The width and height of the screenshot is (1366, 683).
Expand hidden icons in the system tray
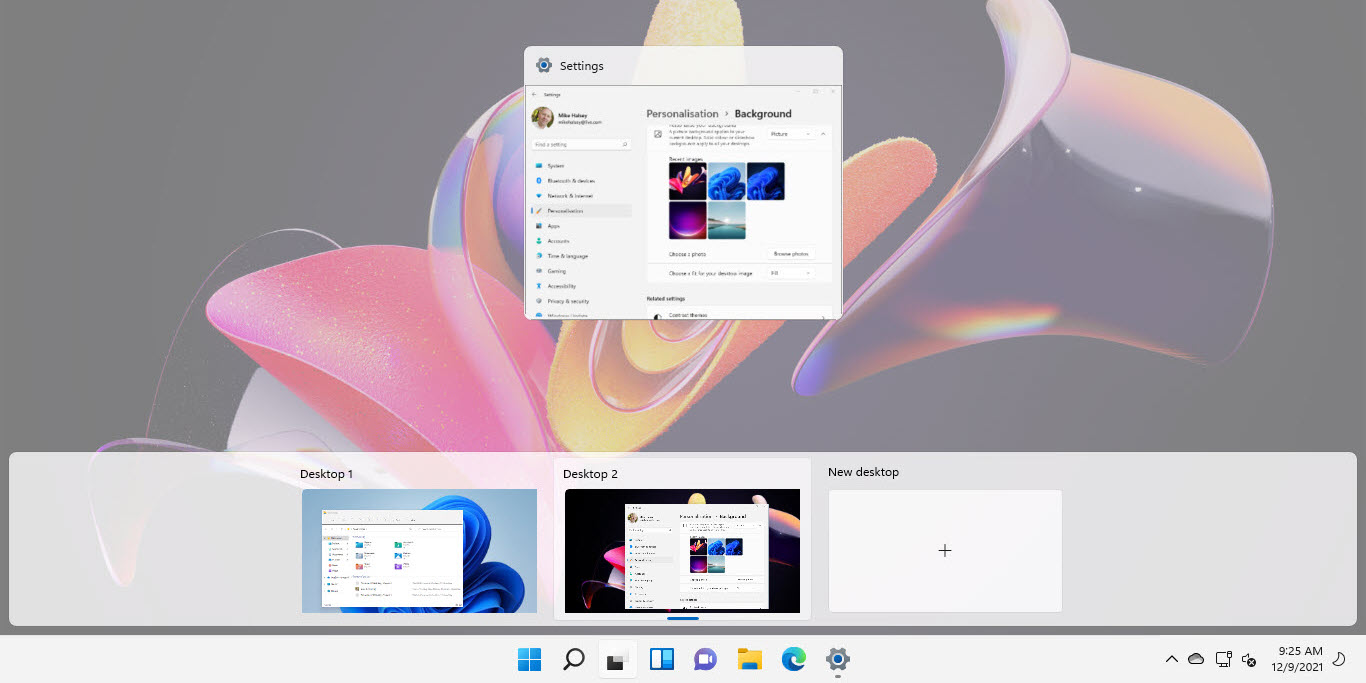tap(1171, 660)
